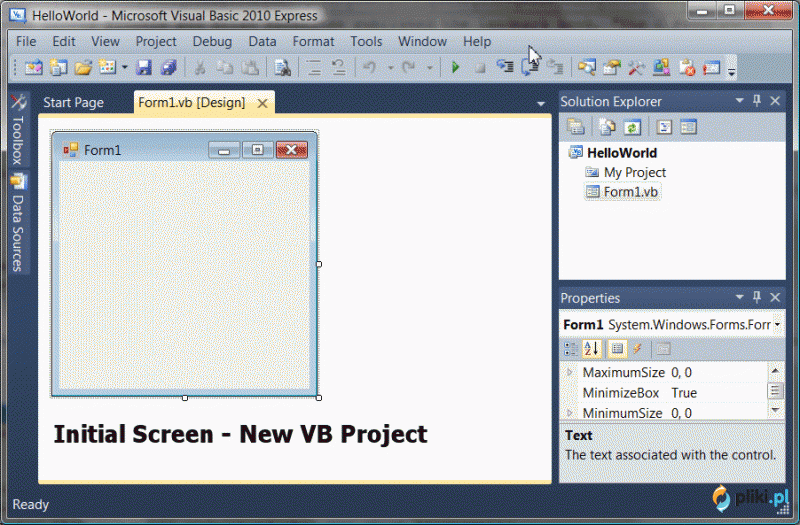800x525 pixels.
Task: Pin the Properties panel
Action: click(x=757, y=297)
